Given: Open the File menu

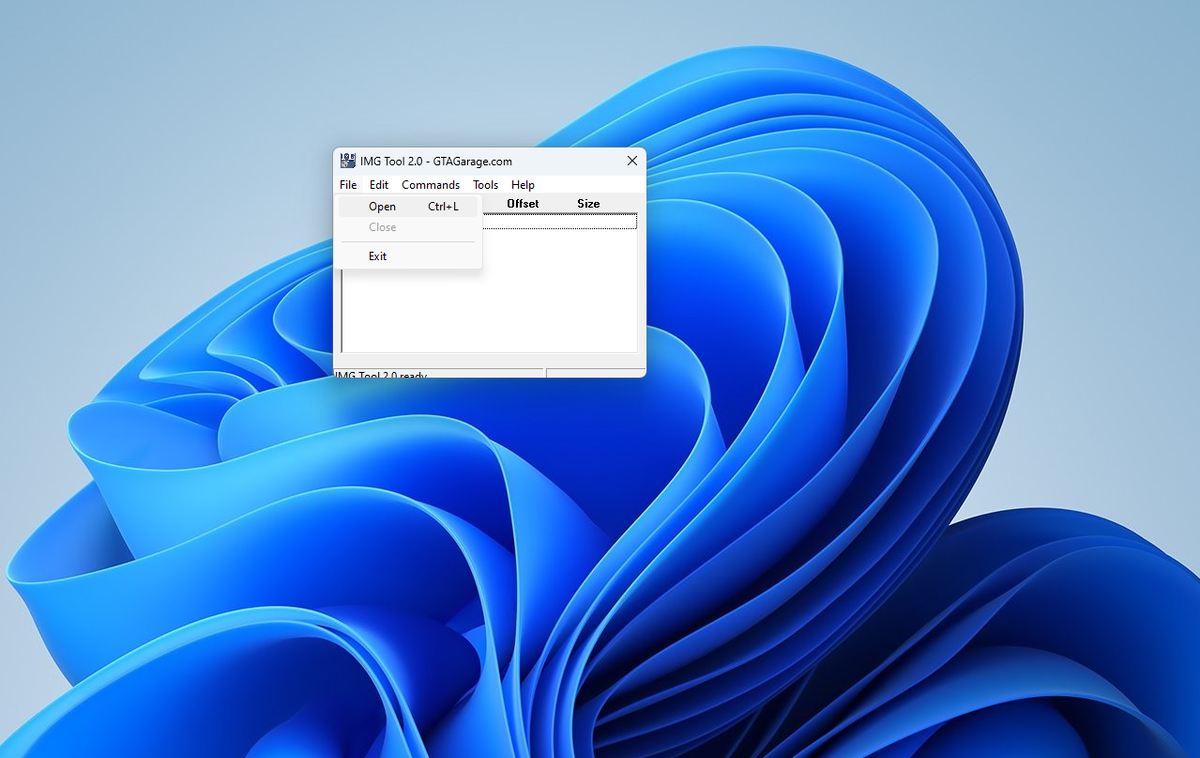Looking at the screenshot, I should point(348,185).
